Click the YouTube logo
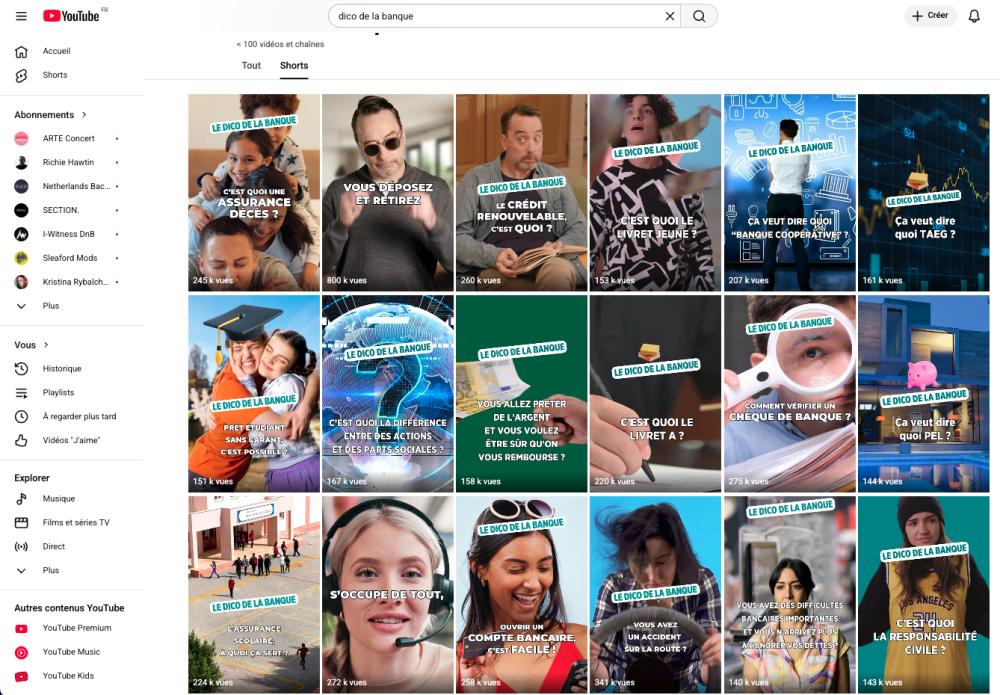 click(72, 16)
